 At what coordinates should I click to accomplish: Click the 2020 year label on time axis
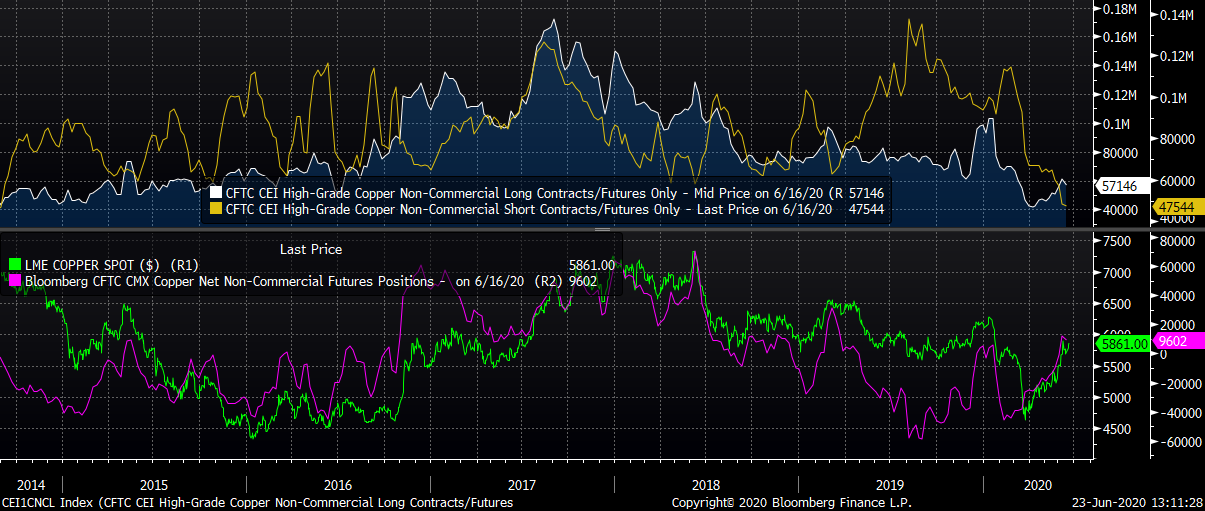1036,482
